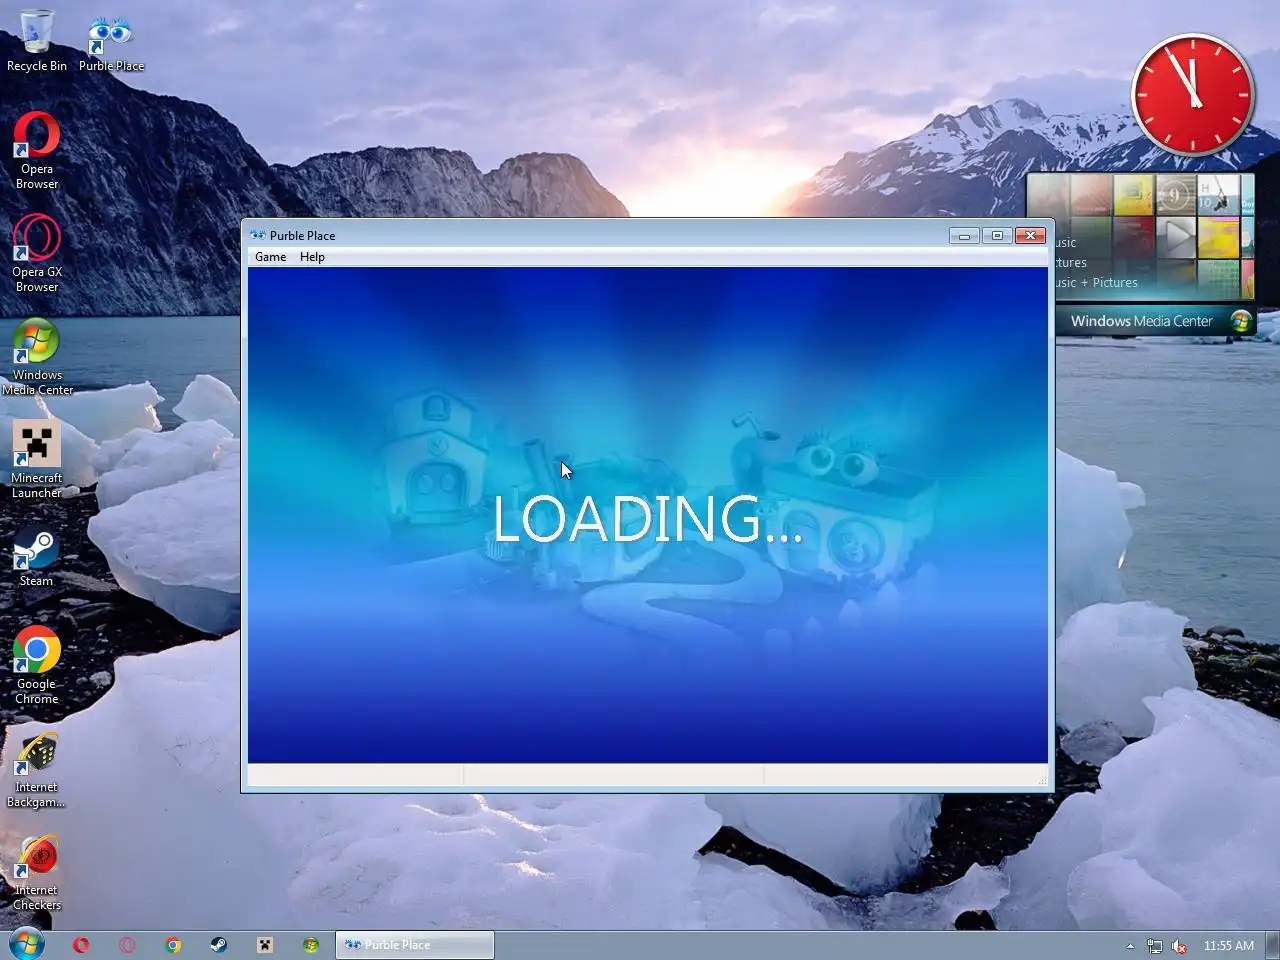Click the network tray icon
The width and height of the screenshot is (1280, 960).
pos(1155,946)
